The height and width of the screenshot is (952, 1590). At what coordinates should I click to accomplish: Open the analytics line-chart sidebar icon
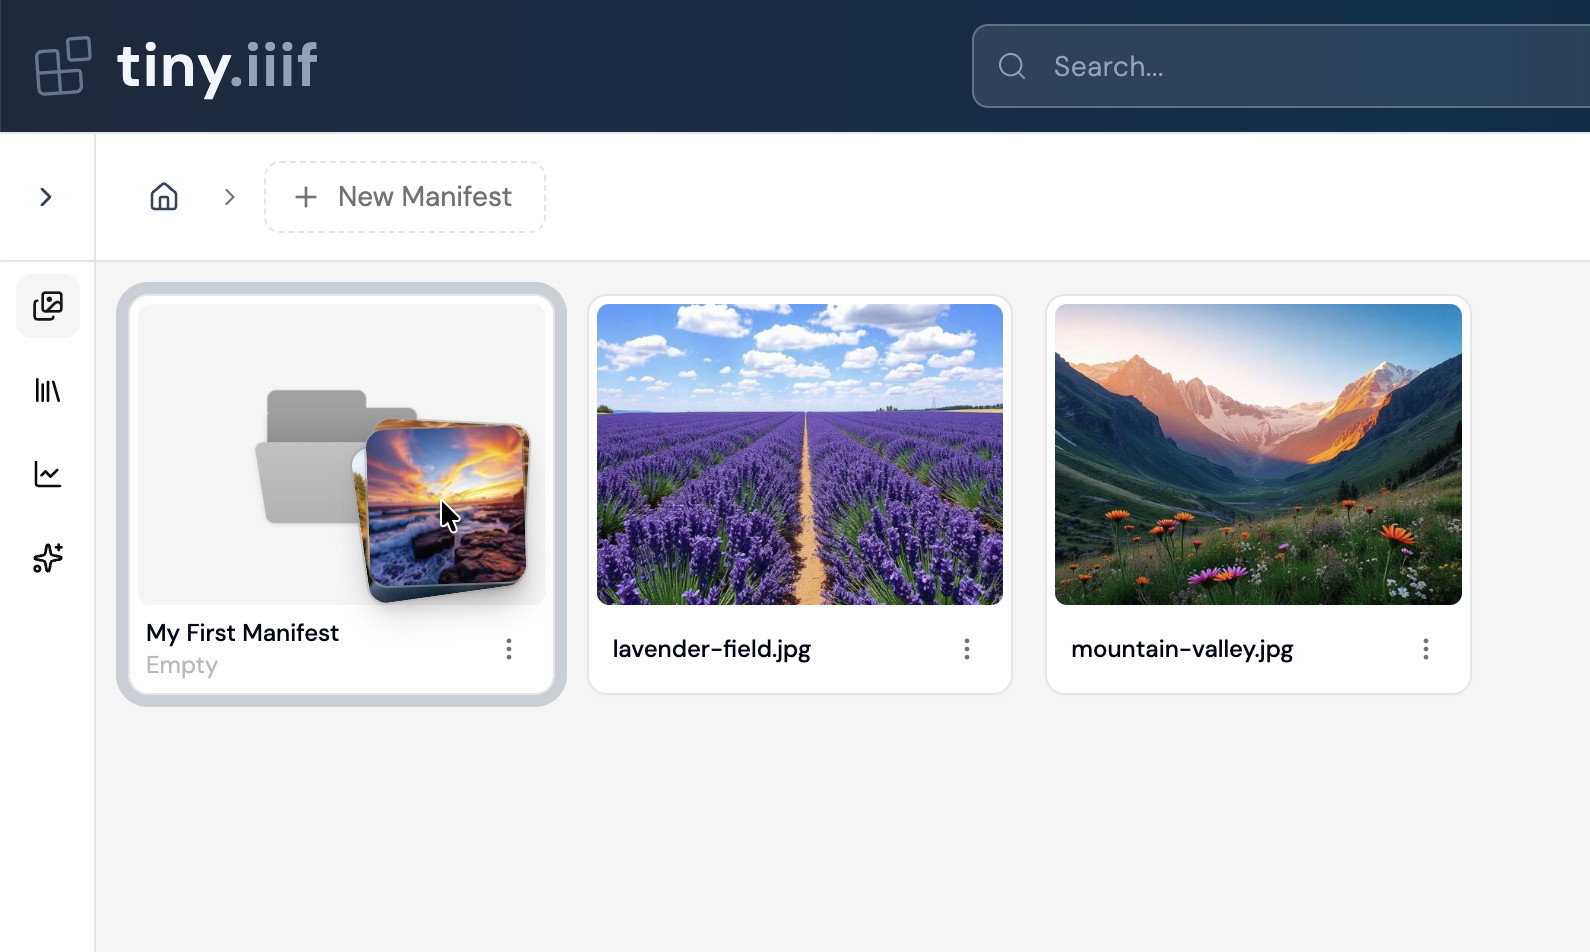pos(48,474)
